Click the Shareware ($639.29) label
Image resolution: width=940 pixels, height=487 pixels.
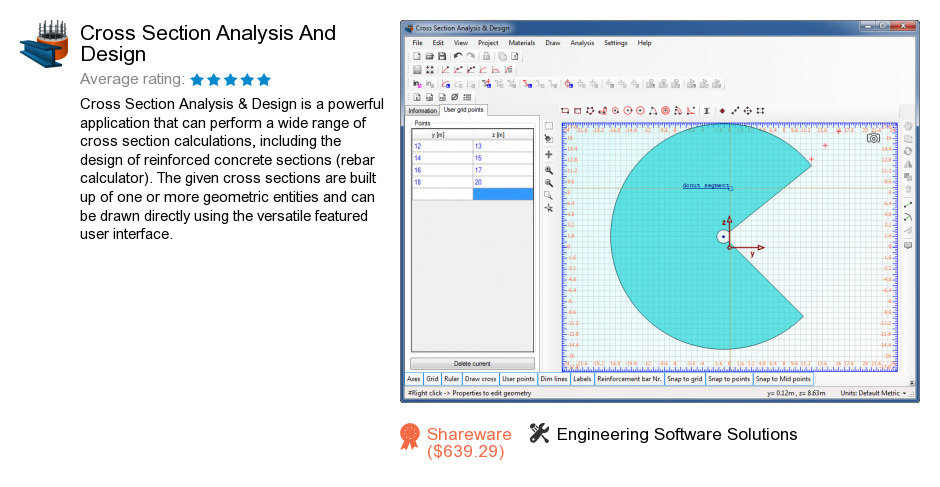(469, 442)
